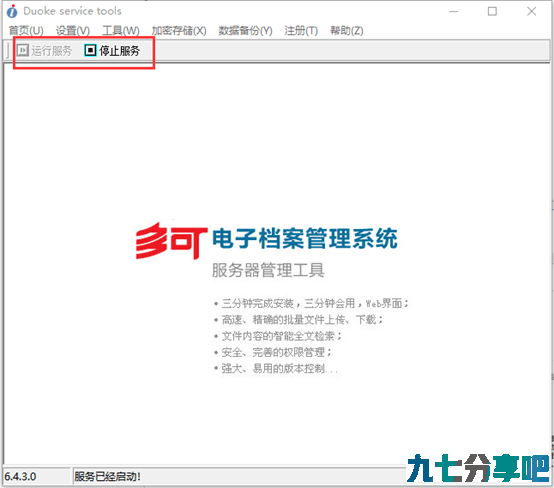Viewport: 554px width, 488px height.
Task: Click the stop service square icon
Action: [x=90, y=51]
